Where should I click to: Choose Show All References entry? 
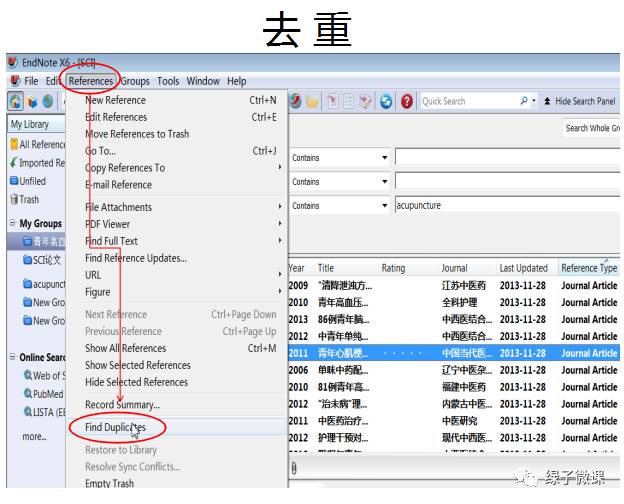(x=177, y=348)
